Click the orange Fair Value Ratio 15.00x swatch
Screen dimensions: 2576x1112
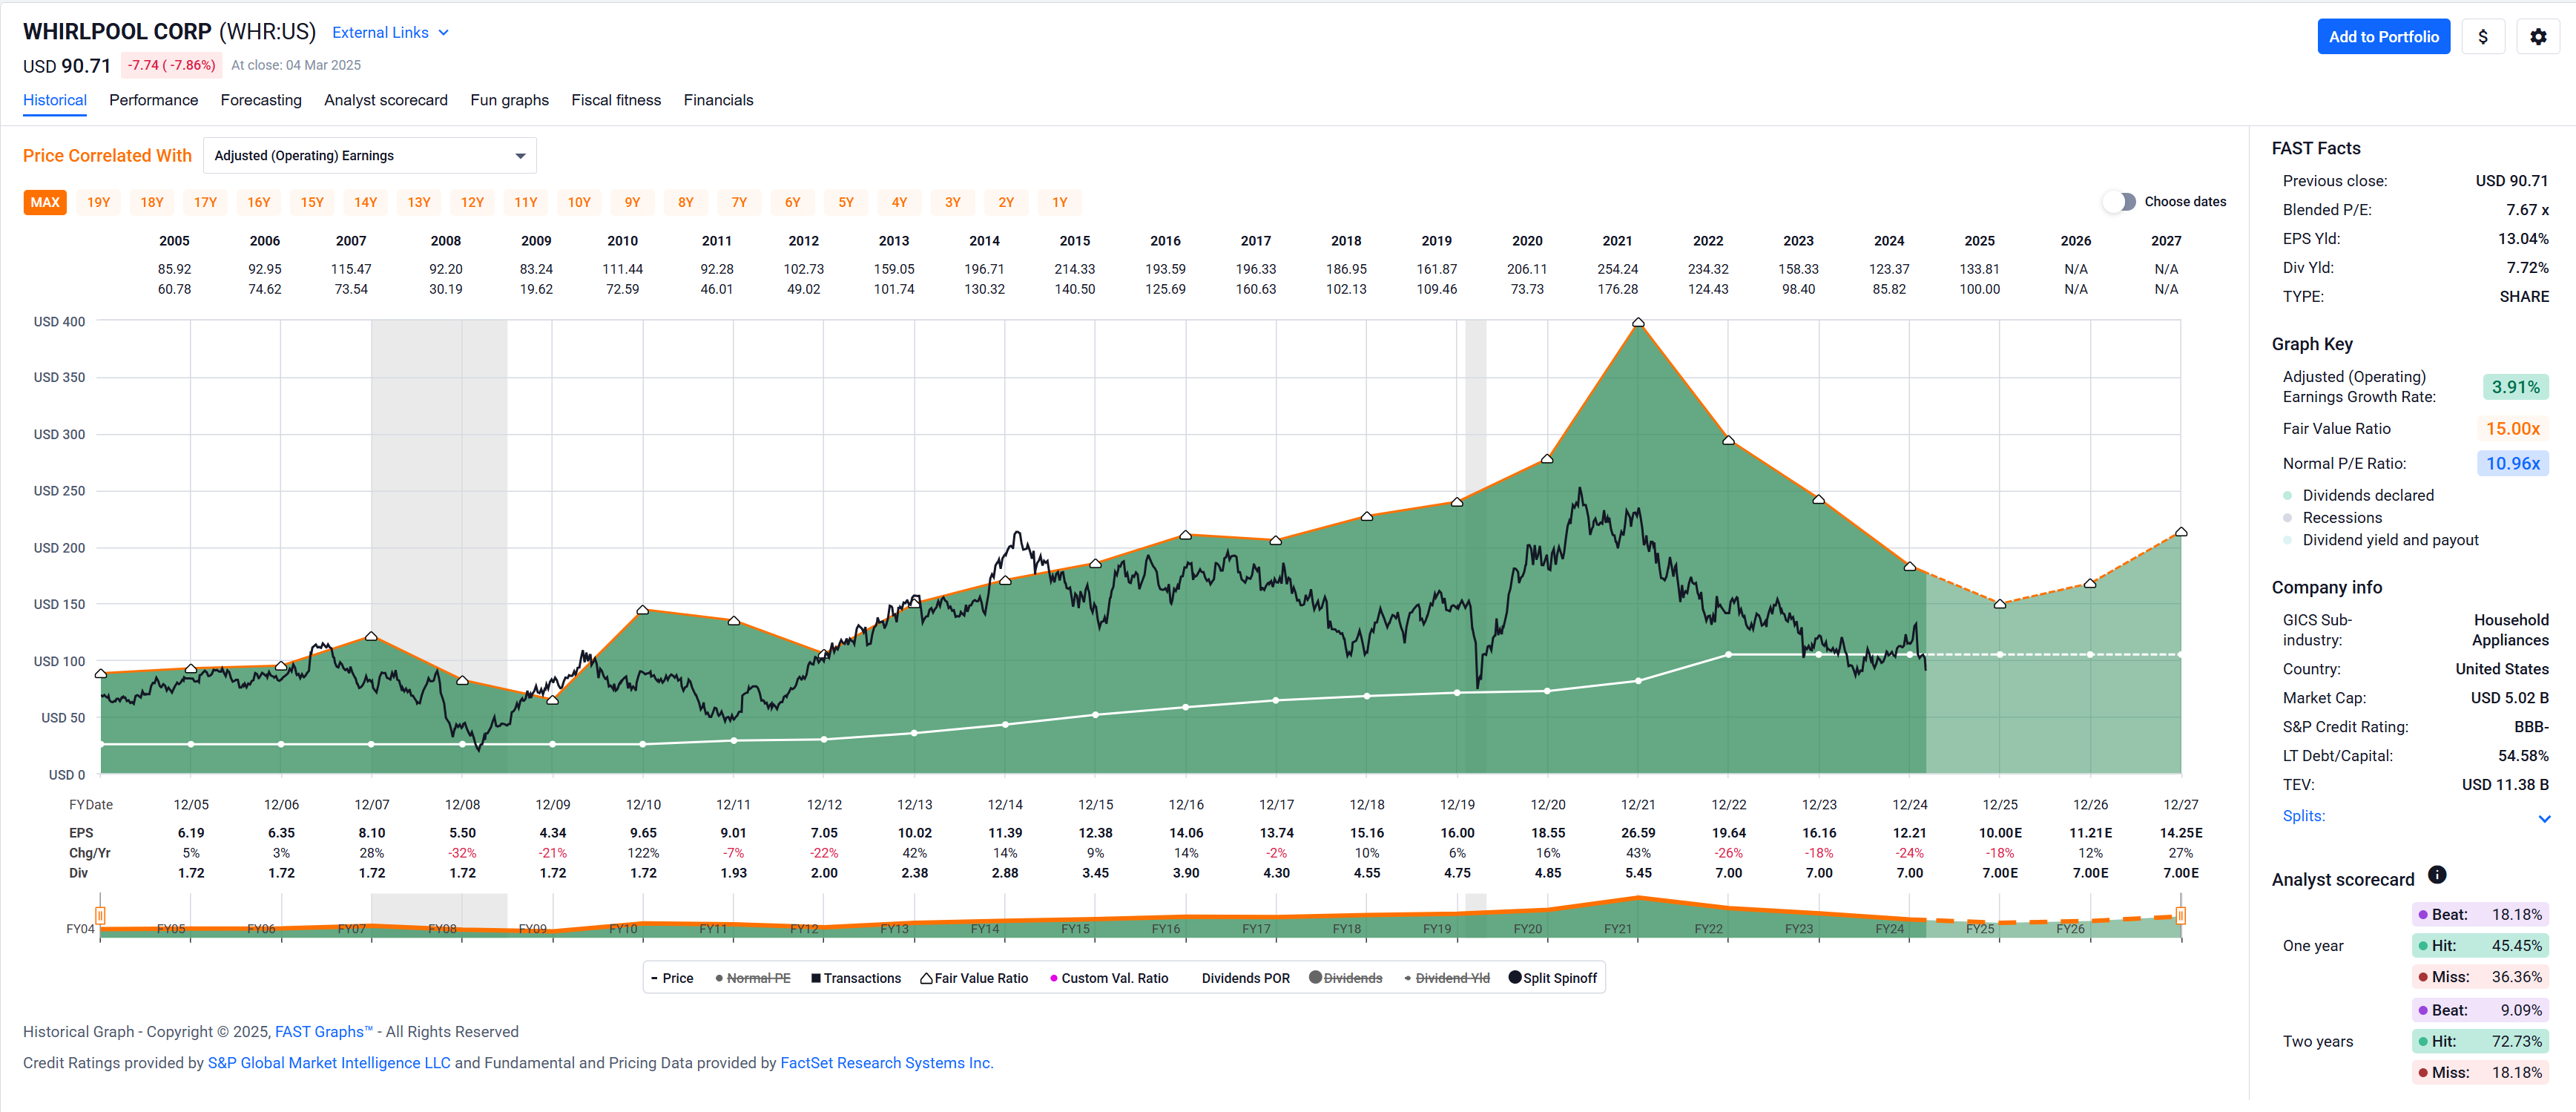pyautogui.click(x=2513, y=429)
